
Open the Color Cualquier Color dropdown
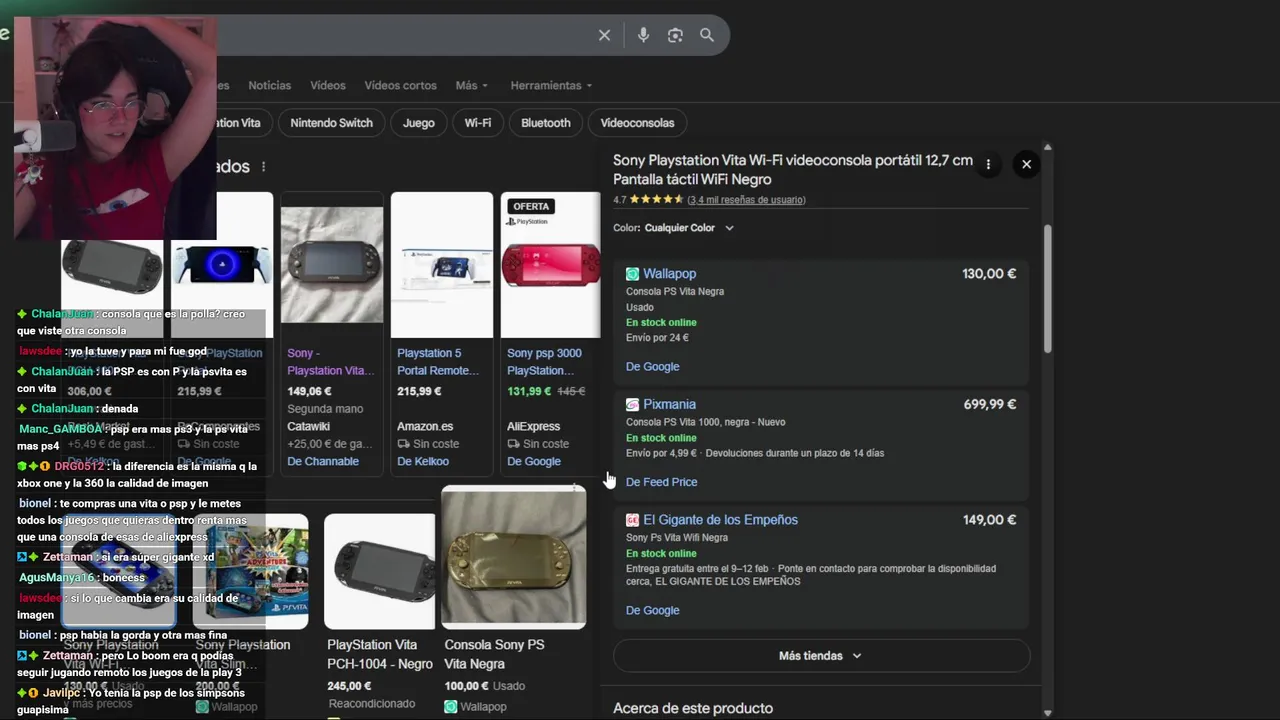674,228
